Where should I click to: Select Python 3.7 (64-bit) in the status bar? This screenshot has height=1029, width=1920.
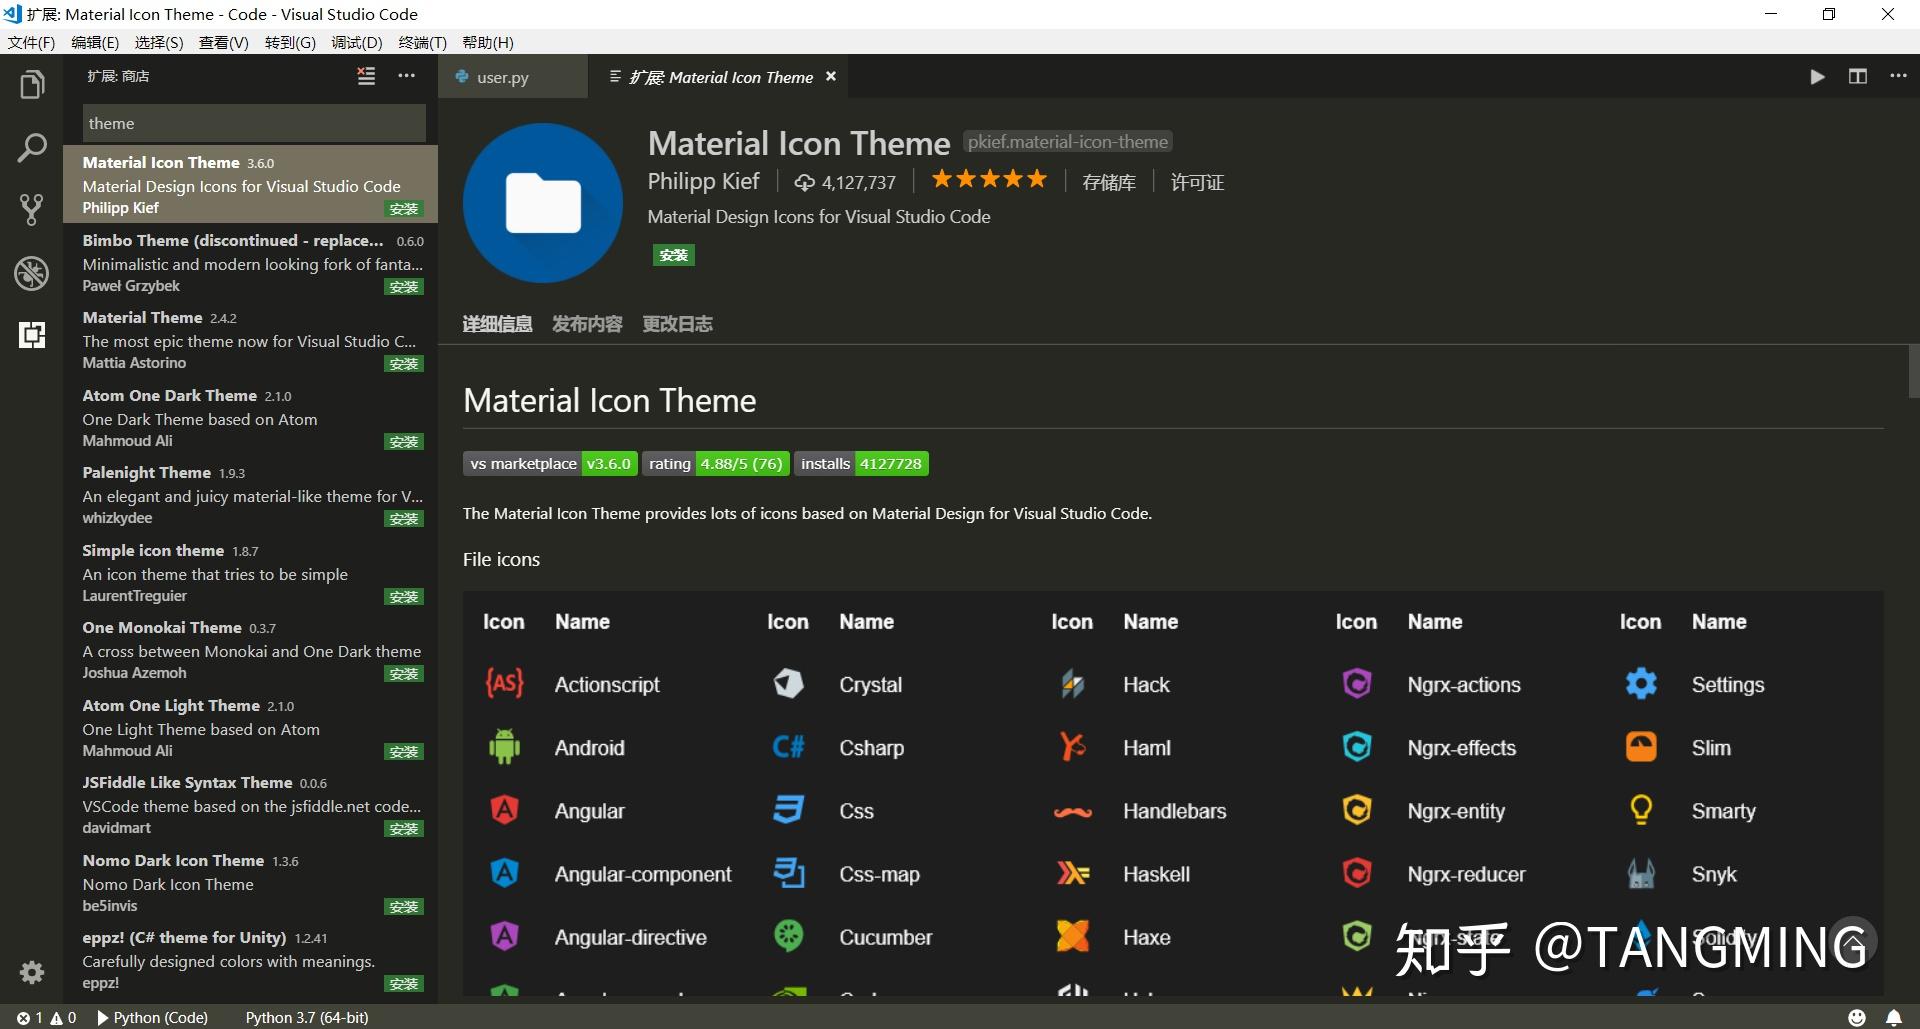point(306,1017)
